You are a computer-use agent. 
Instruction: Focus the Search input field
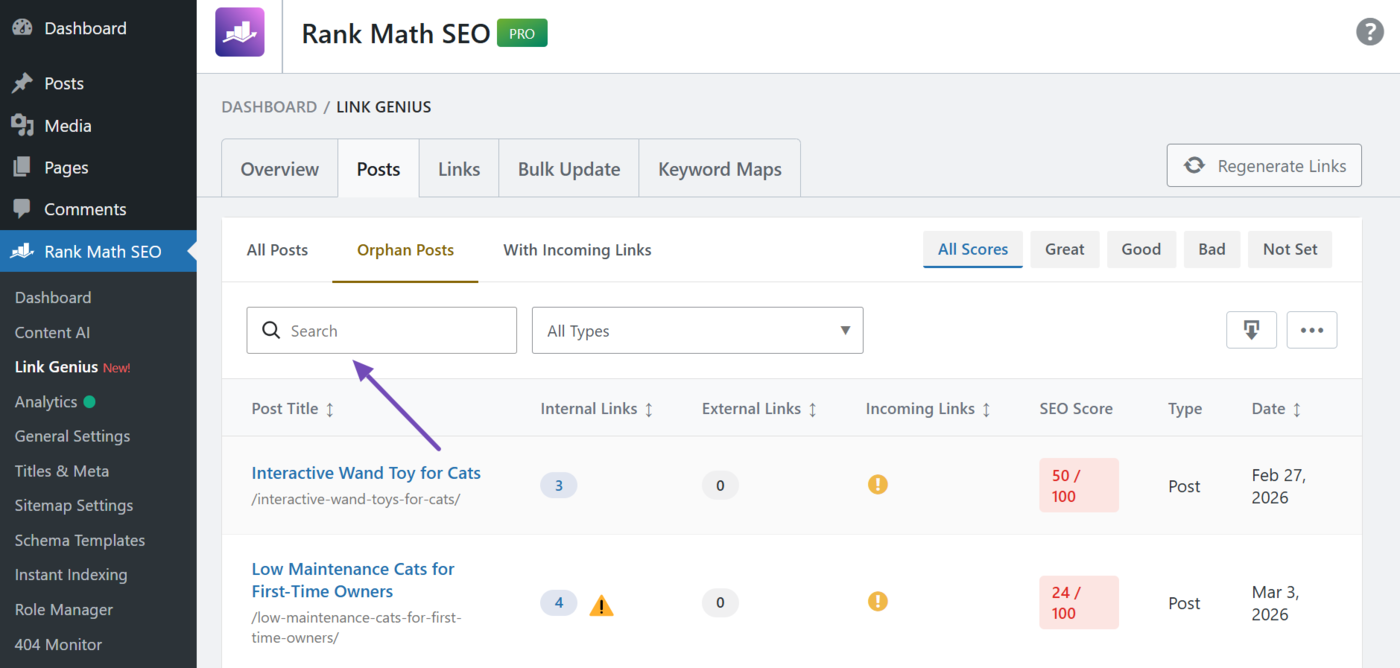pos(382,330)
